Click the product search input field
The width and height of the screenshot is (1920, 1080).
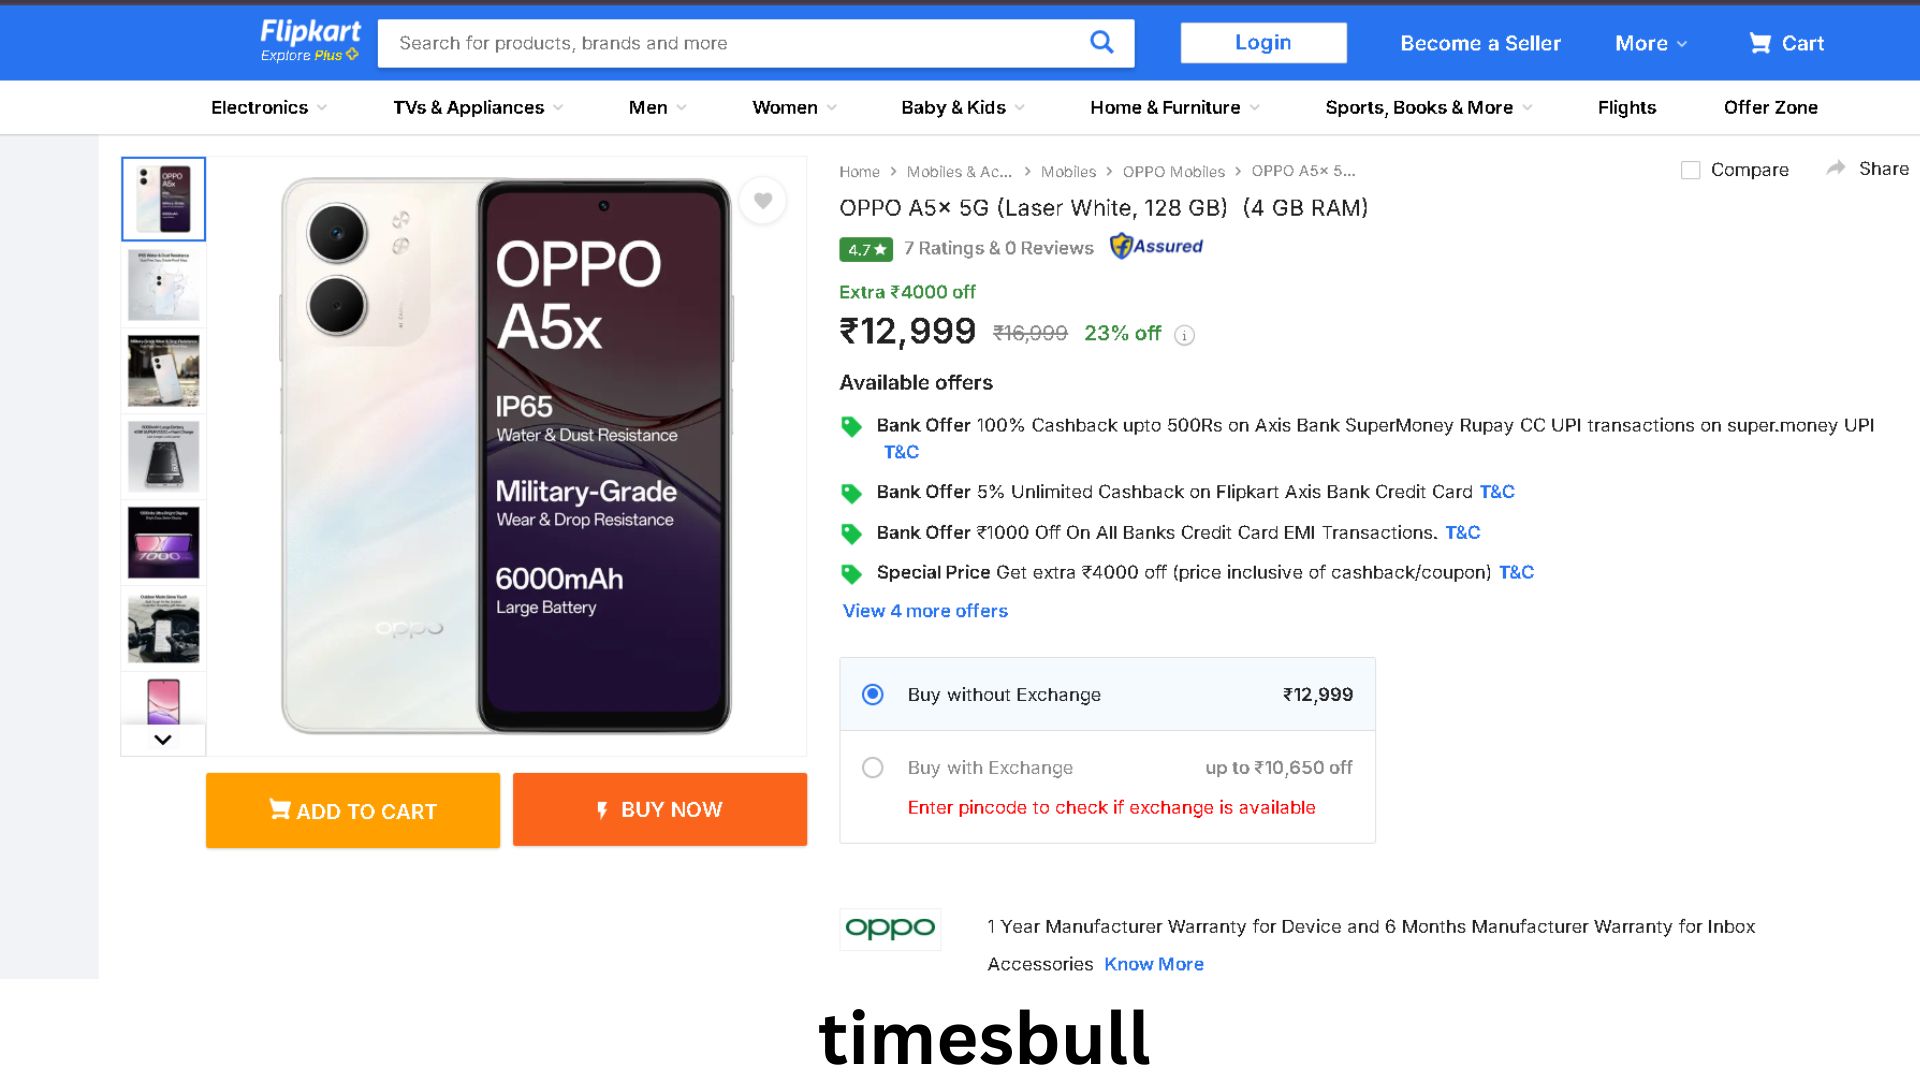click(x=730, y=43)
